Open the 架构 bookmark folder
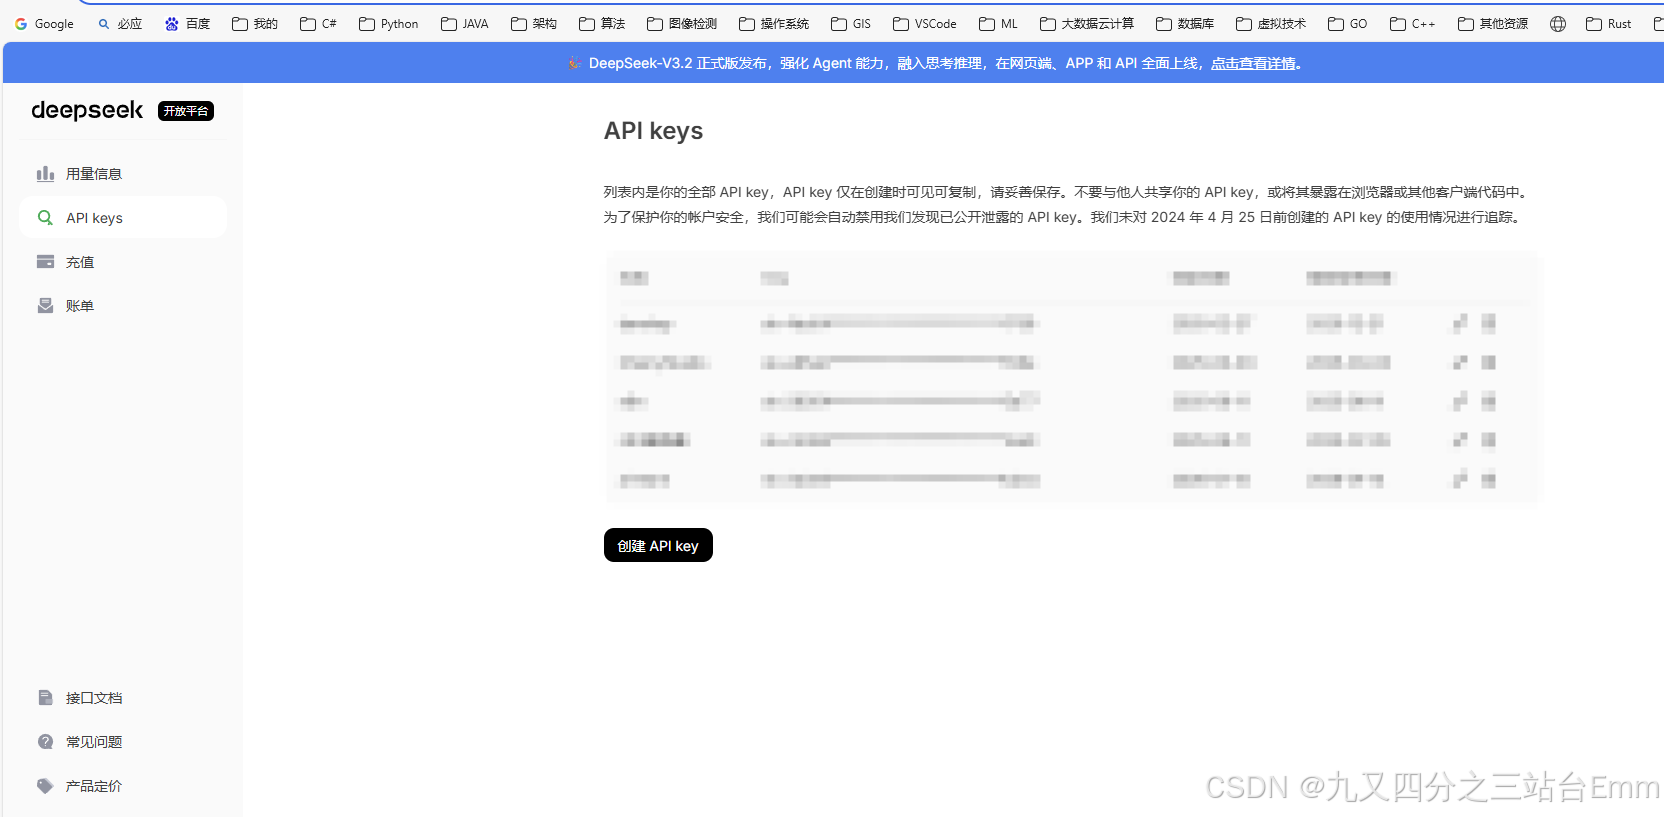 tap(534, 24)
